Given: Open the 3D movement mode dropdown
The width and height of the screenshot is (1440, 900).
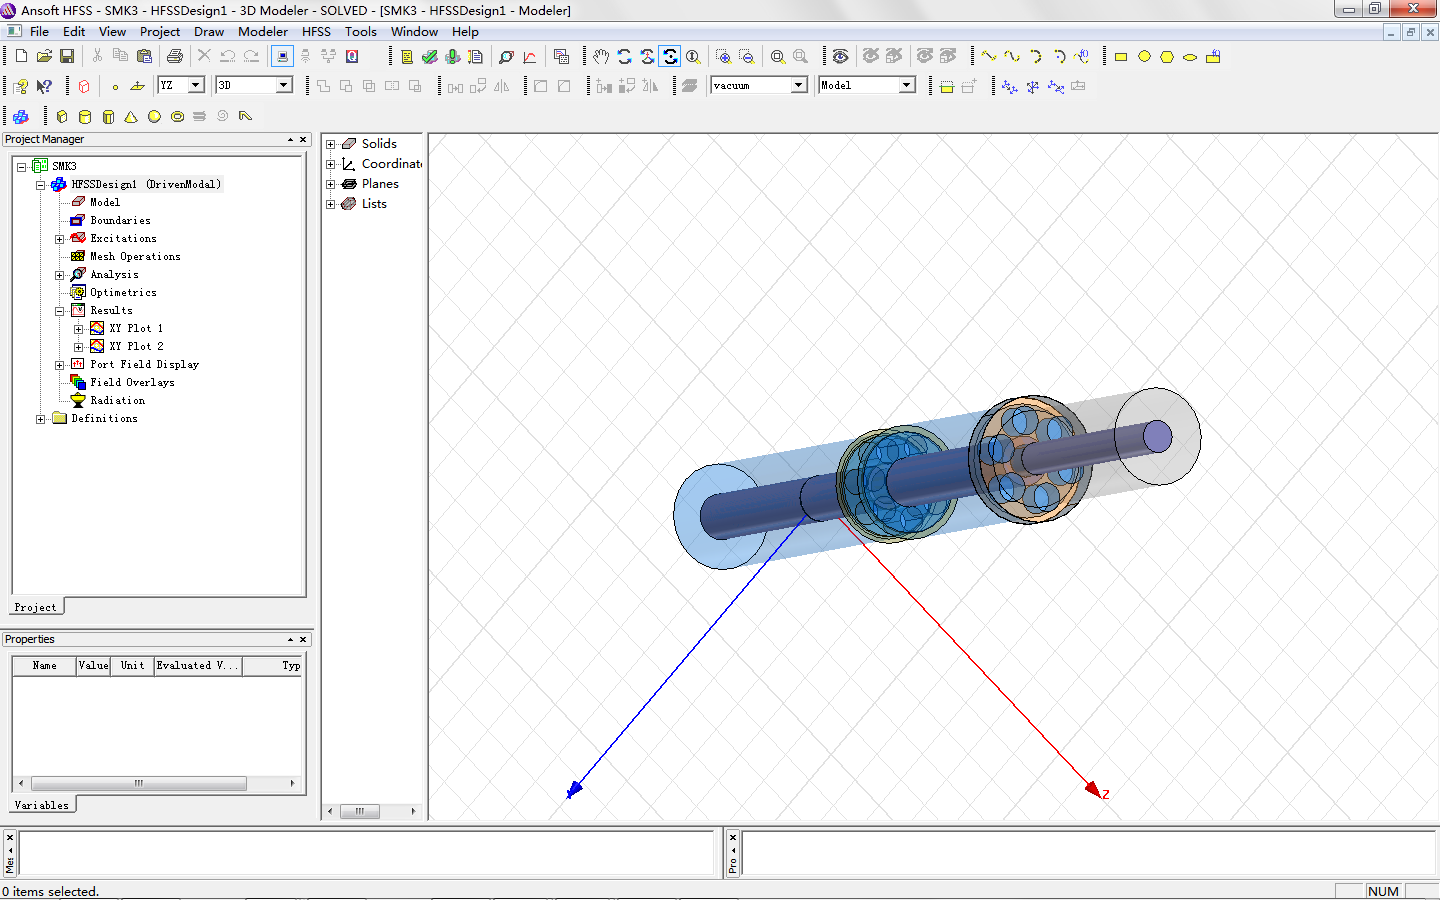Looking at the screenshot, I should 284,85.
